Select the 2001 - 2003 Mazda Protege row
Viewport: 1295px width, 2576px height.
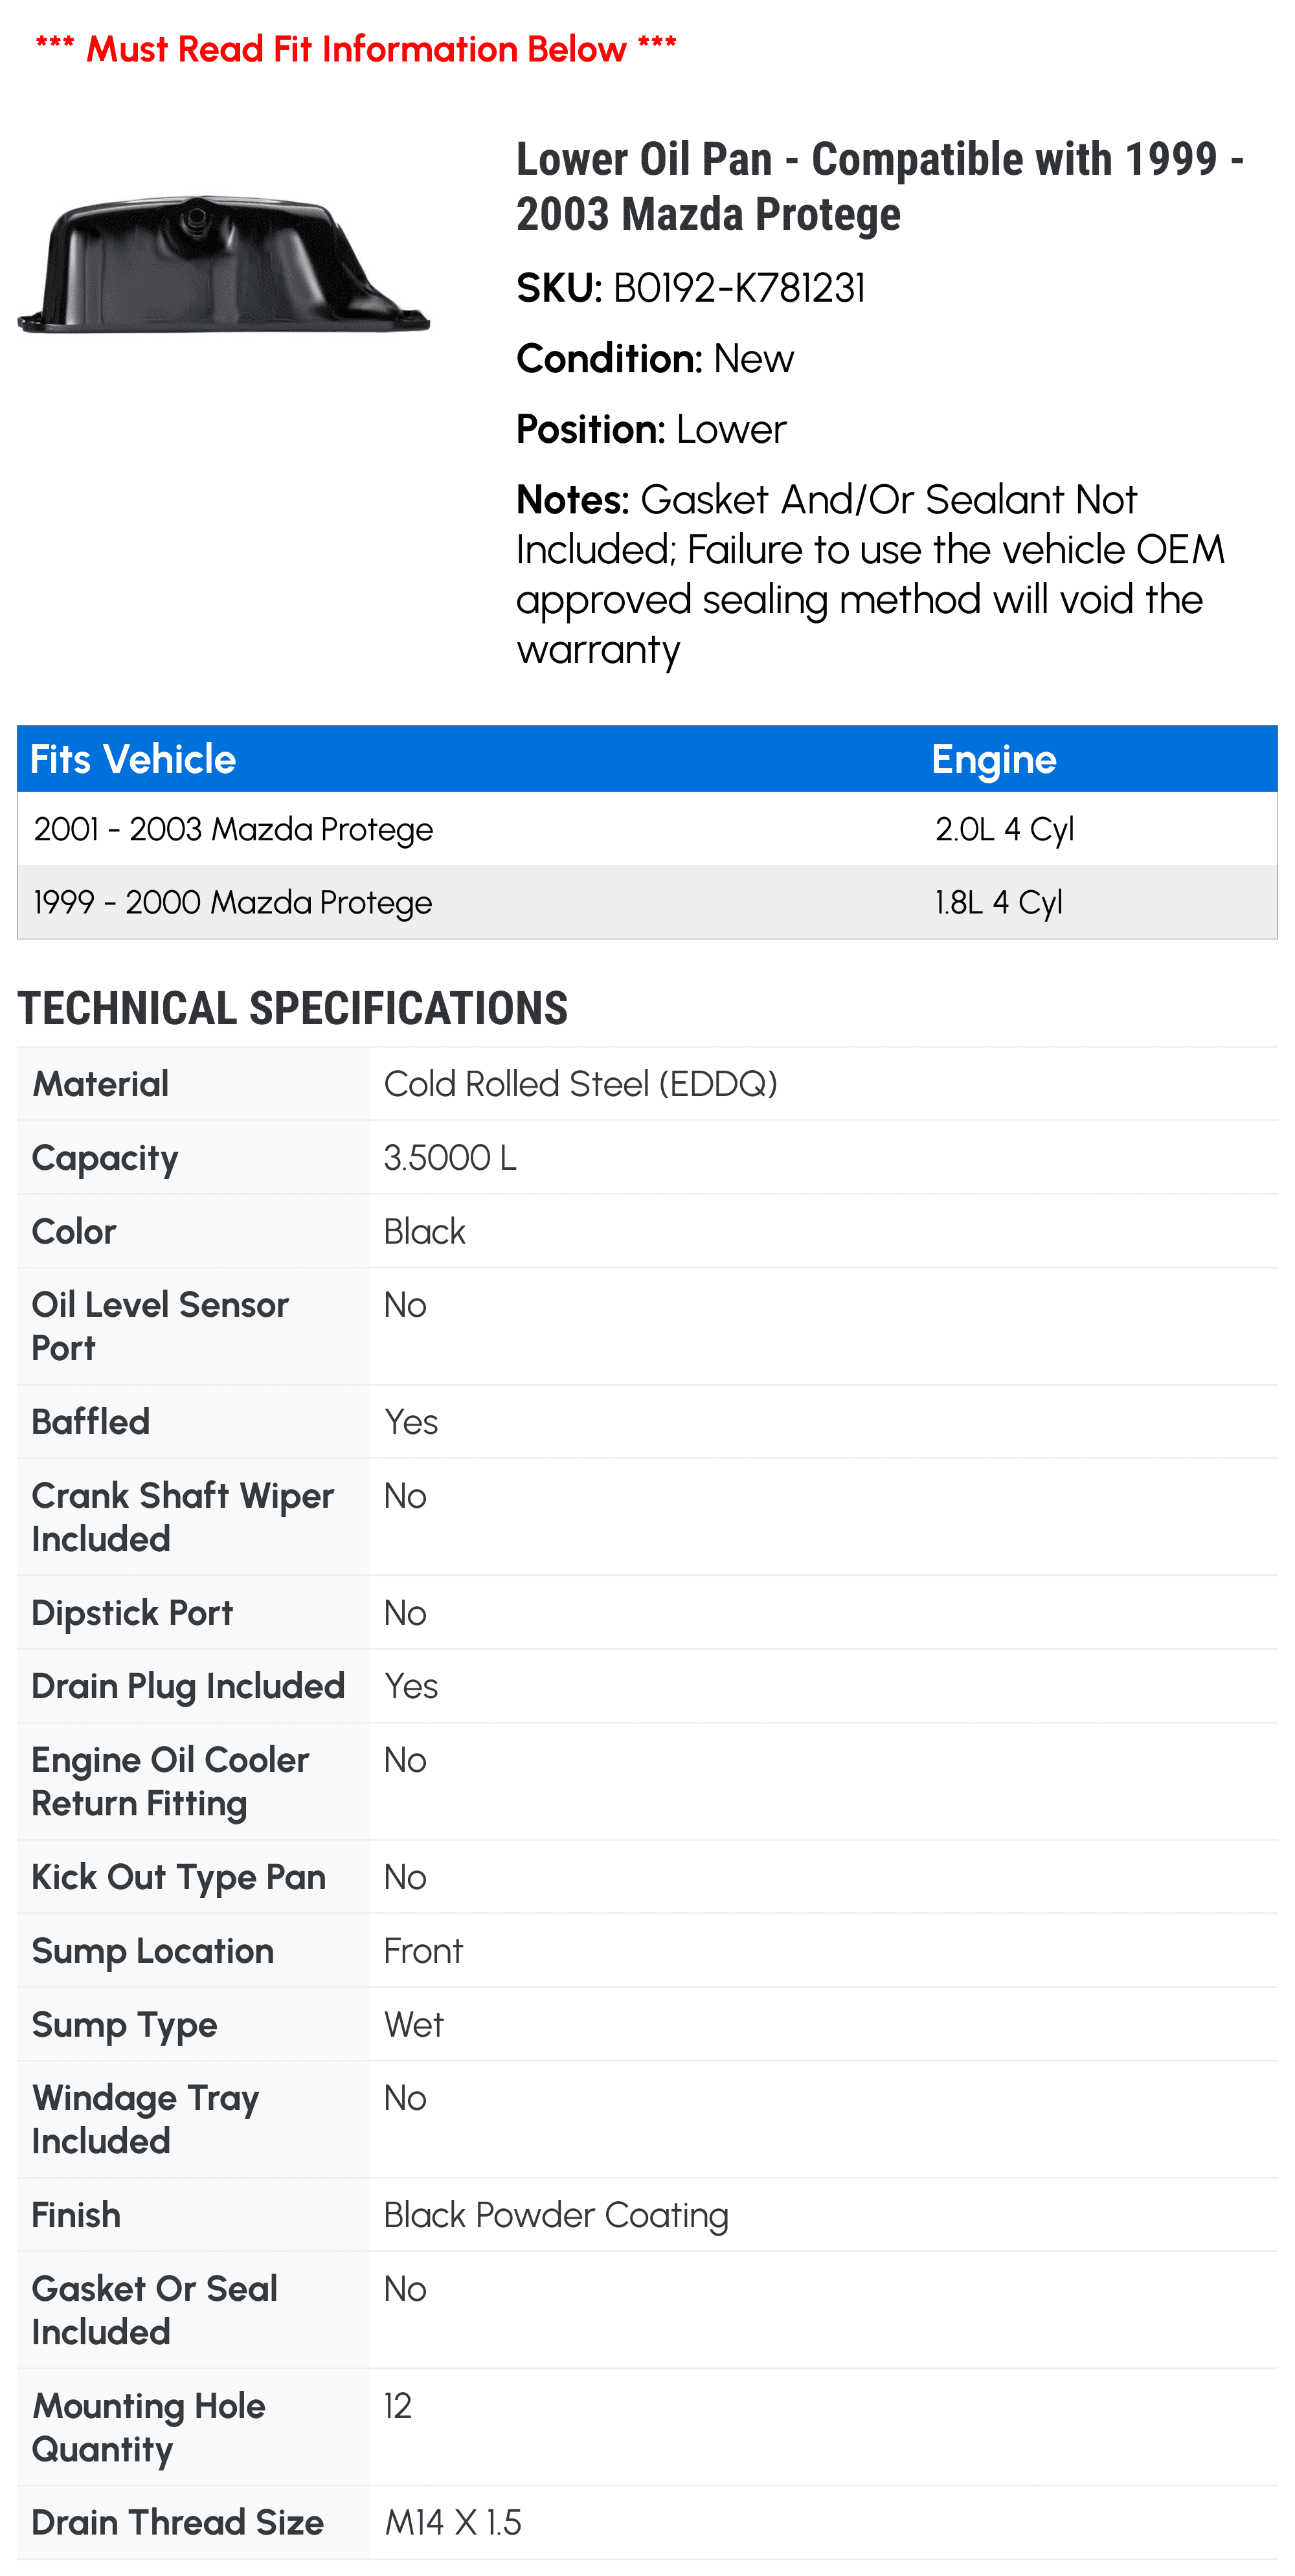click(x=647, y=829)
